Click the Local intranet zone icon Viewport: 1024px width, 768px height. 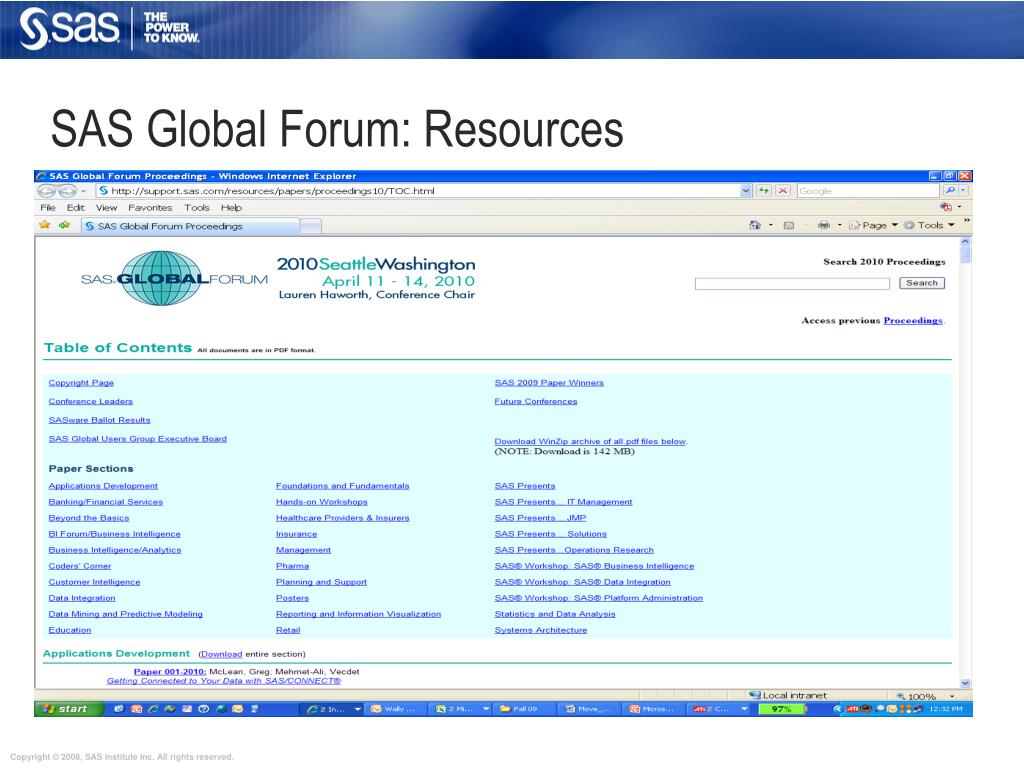click(755, 696)
